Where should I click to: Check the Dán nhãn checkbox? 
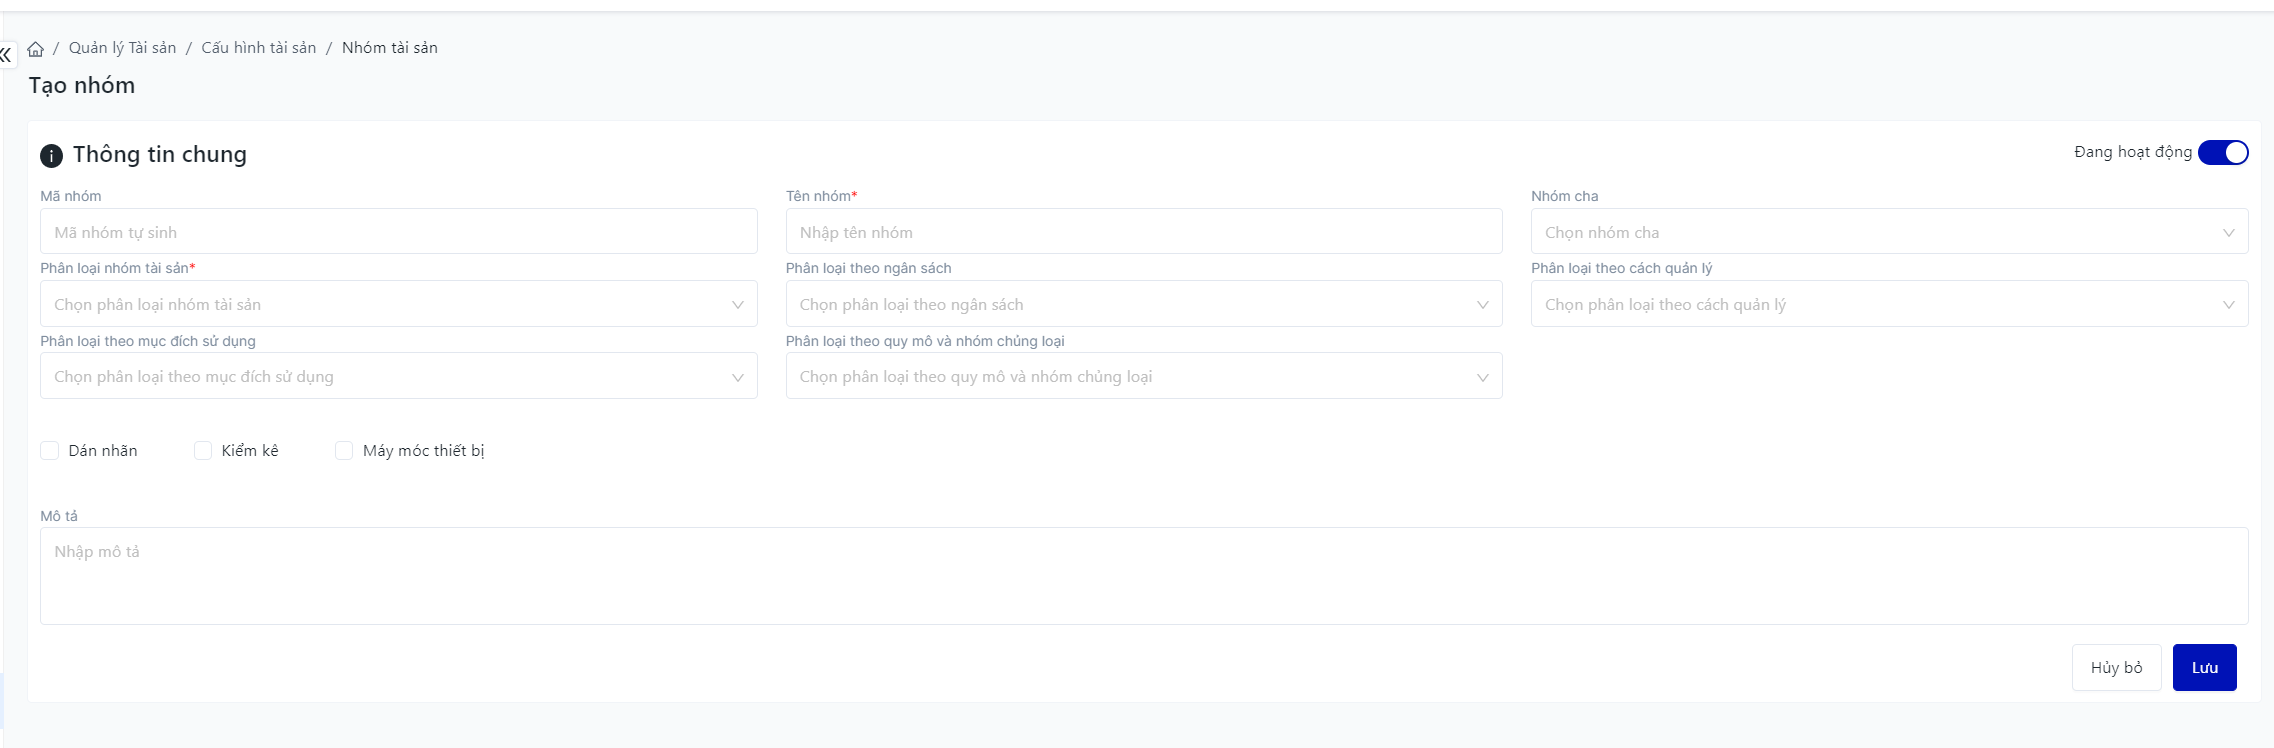coord(50,451)
